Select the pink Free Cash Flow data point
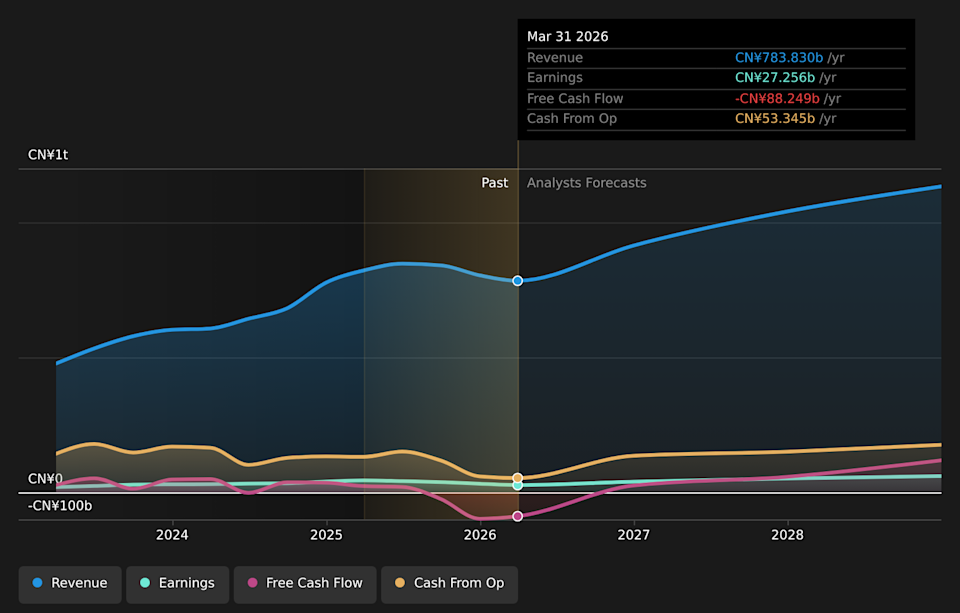 (x=517, y=516)
